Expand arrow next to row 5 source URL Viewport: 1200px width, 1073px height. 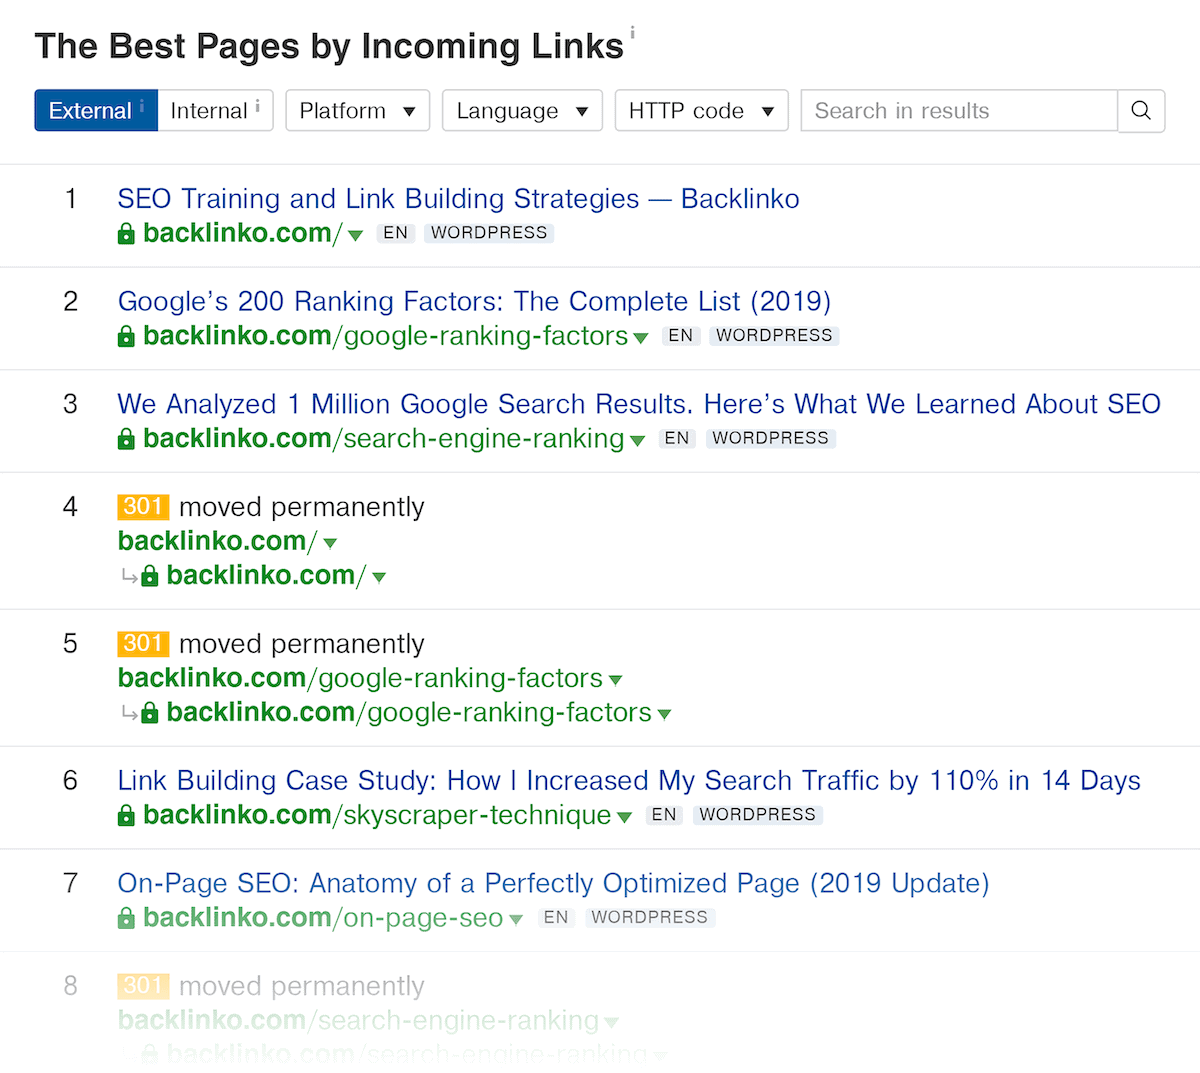[x=615, y=681]
